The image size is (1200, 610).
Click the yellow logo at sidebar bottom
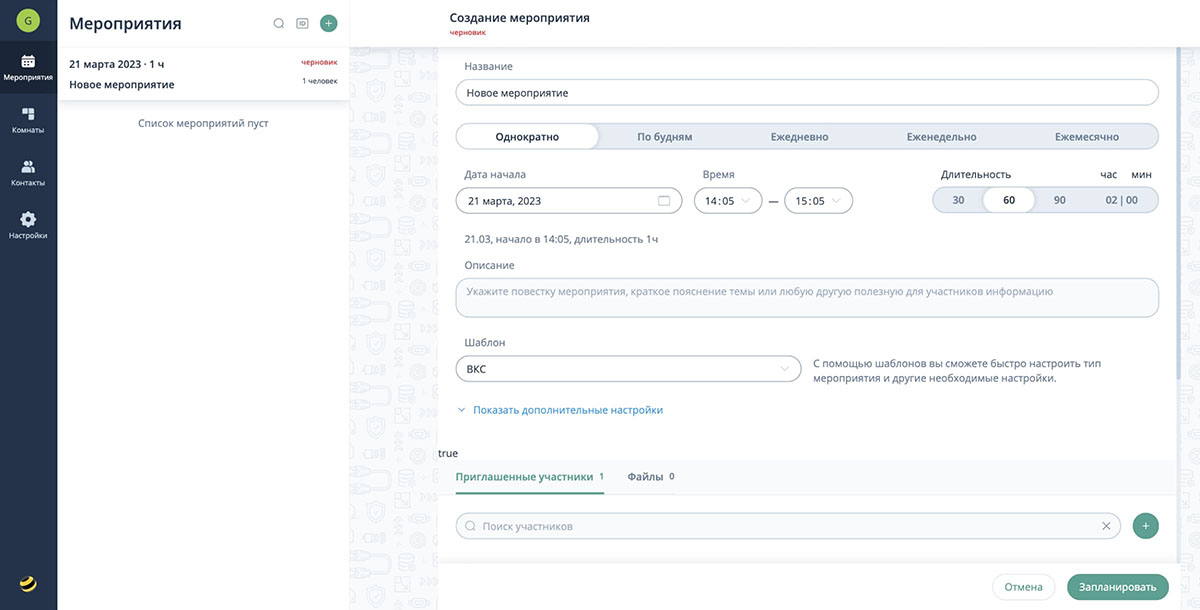28,584
